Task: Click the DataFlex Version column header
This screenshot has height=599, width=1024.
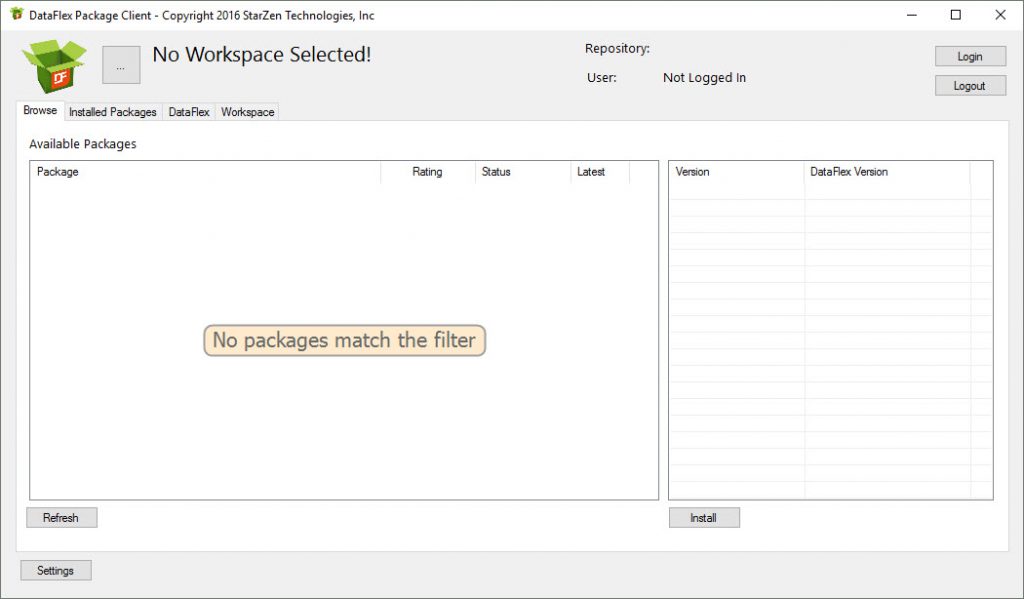Action: tap(888, 172)
